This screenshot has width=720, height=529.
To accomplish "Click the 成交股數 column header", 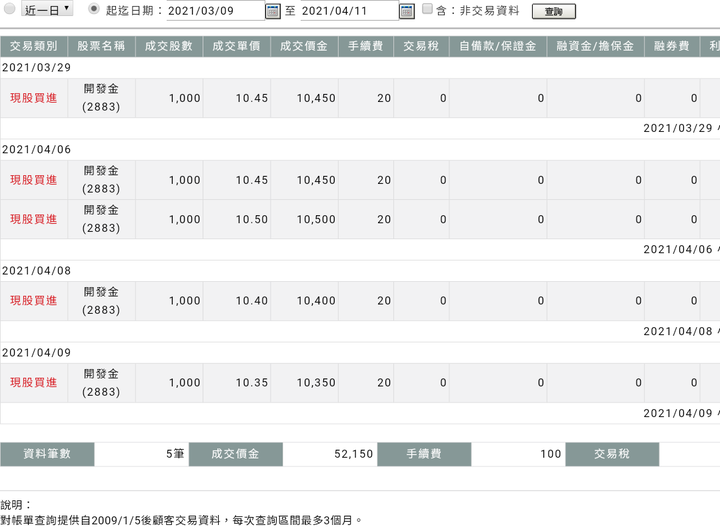I will point(169,46).
